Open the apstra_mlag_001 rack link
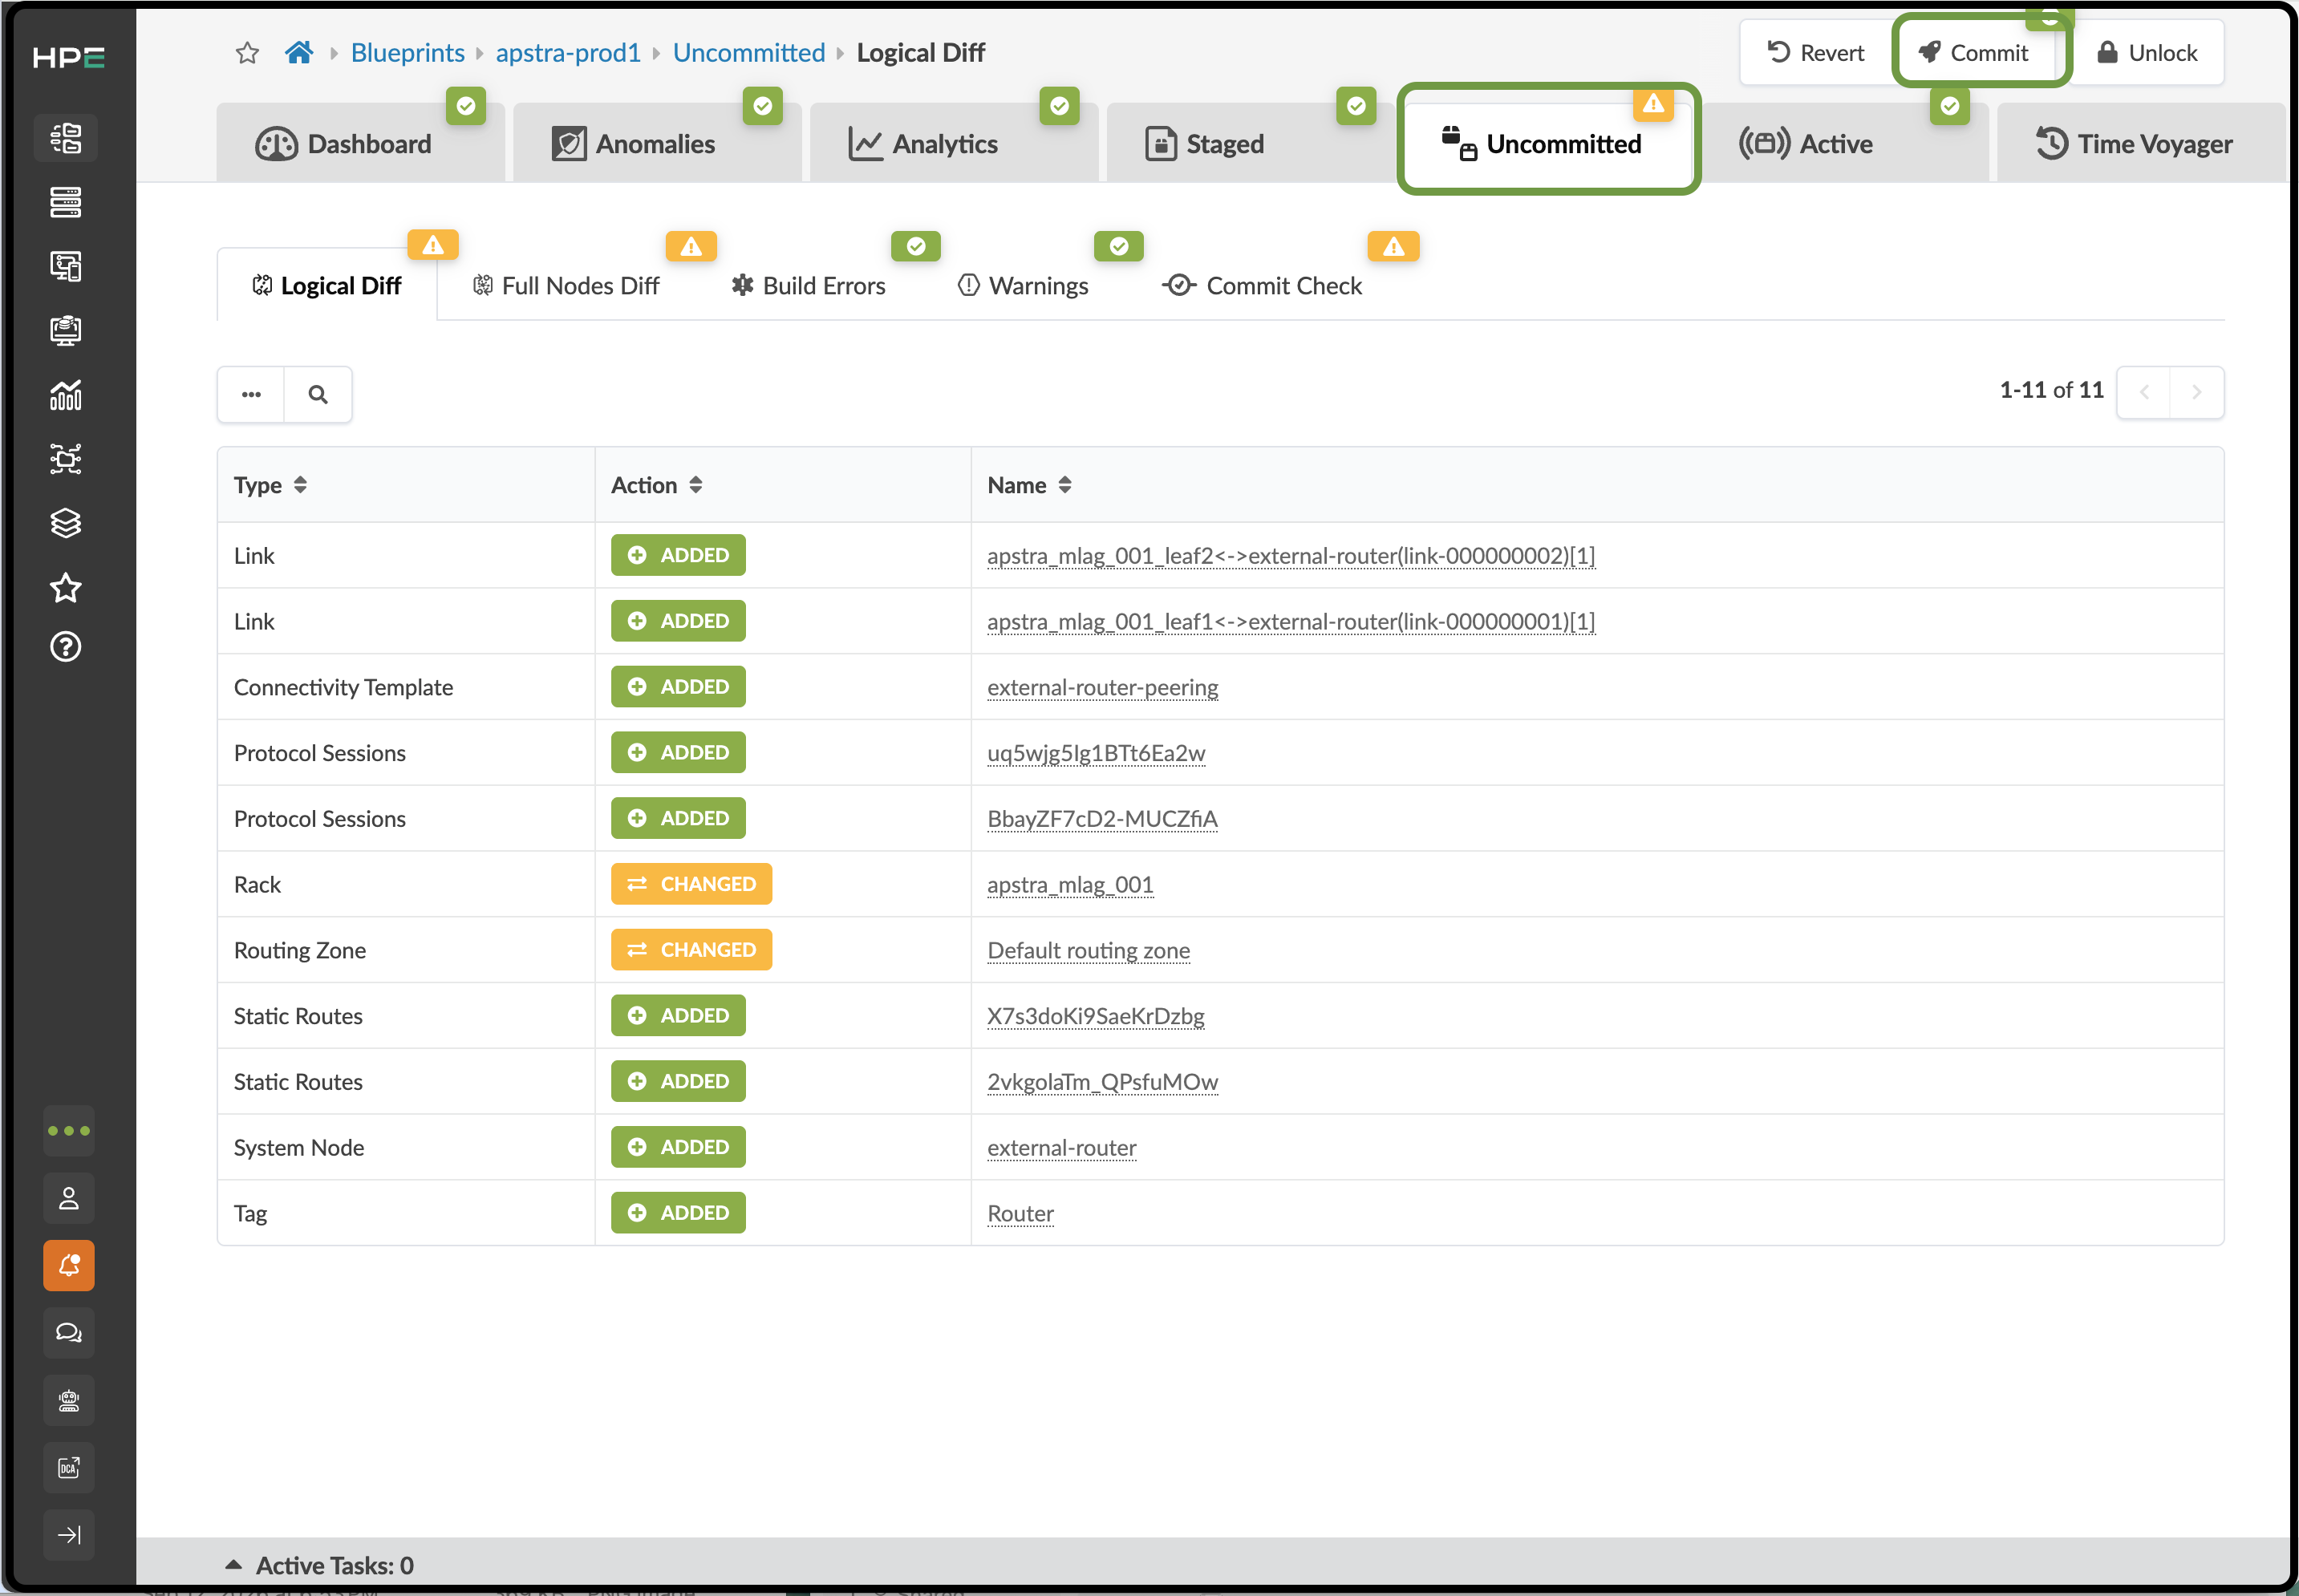2299x1596 pixels. pyautogui.click(x=1070, y=885)
